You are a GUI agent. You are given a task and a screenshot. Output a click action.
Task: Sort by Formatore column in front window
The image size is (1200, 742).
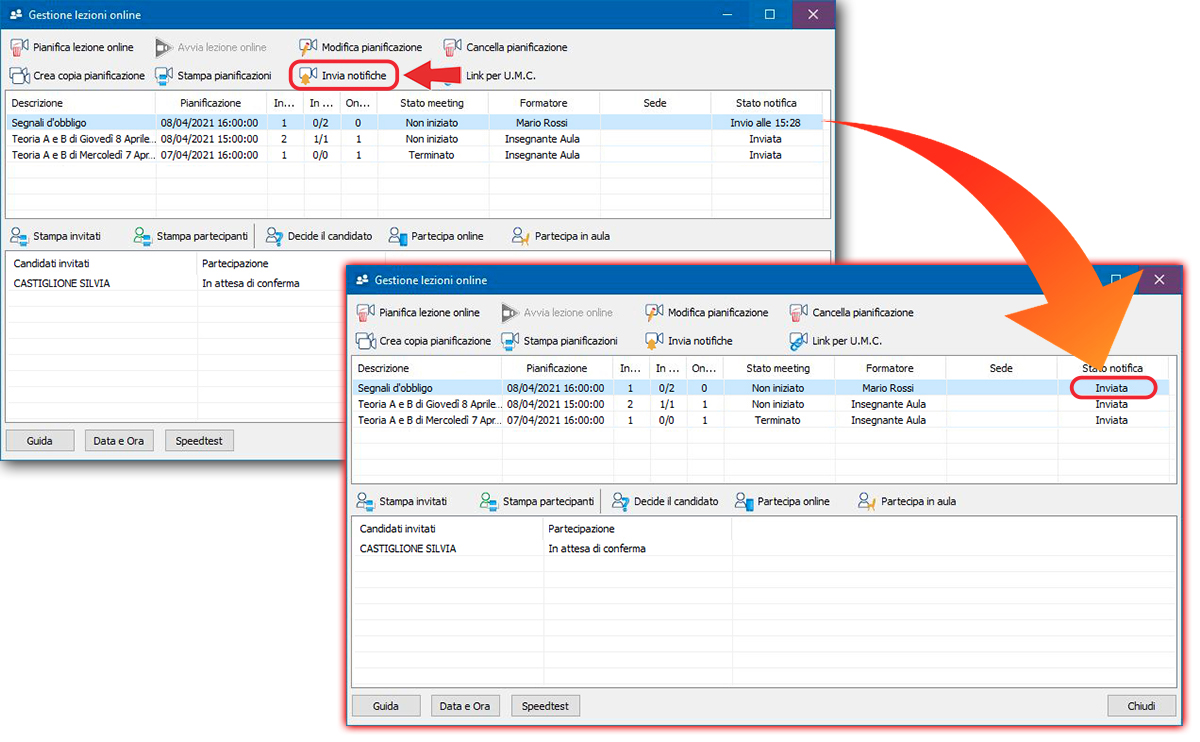[889, 369]
